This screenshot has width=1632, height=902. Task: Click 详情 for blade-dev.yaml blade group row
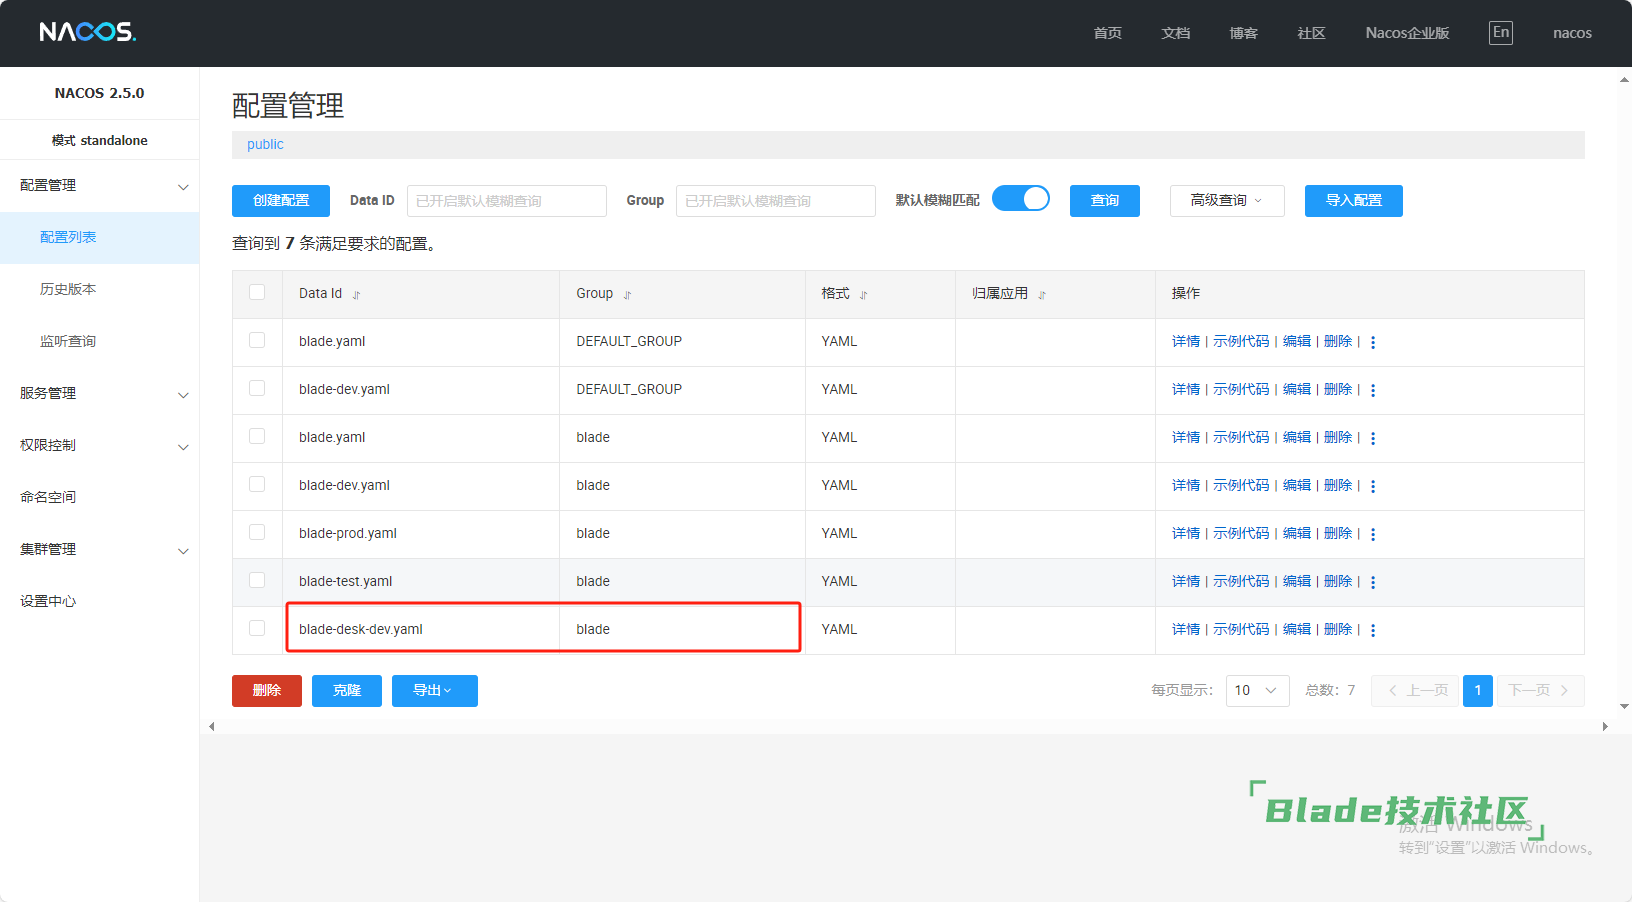tap(1186, 486)
